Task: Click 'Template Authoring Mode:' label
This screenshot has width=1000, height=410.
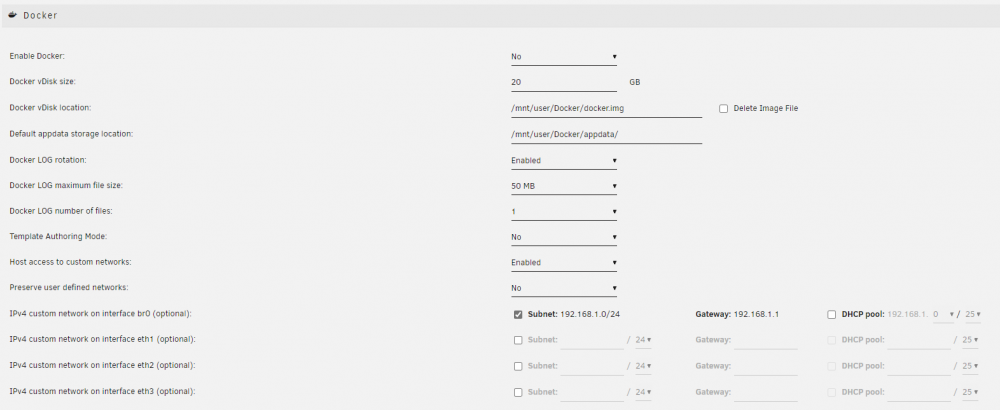Action: (x=58, y=237)
